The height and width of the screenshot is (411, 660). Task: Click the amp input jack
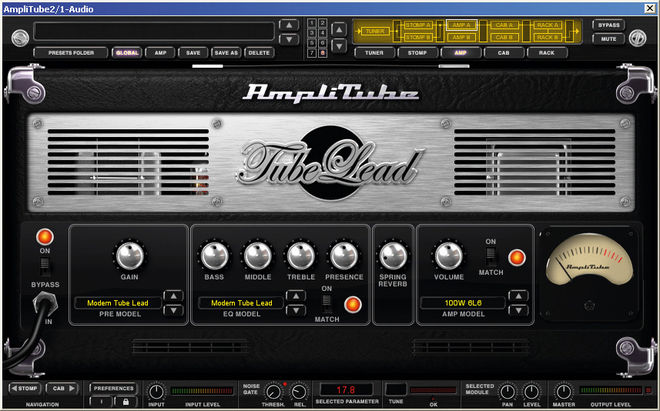(x=45, y=304)
